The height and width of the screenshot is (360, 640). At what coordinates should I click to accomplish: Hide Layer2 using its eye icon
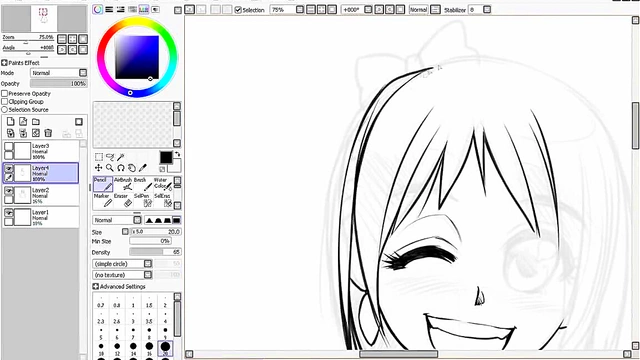(x=9, y=191)
